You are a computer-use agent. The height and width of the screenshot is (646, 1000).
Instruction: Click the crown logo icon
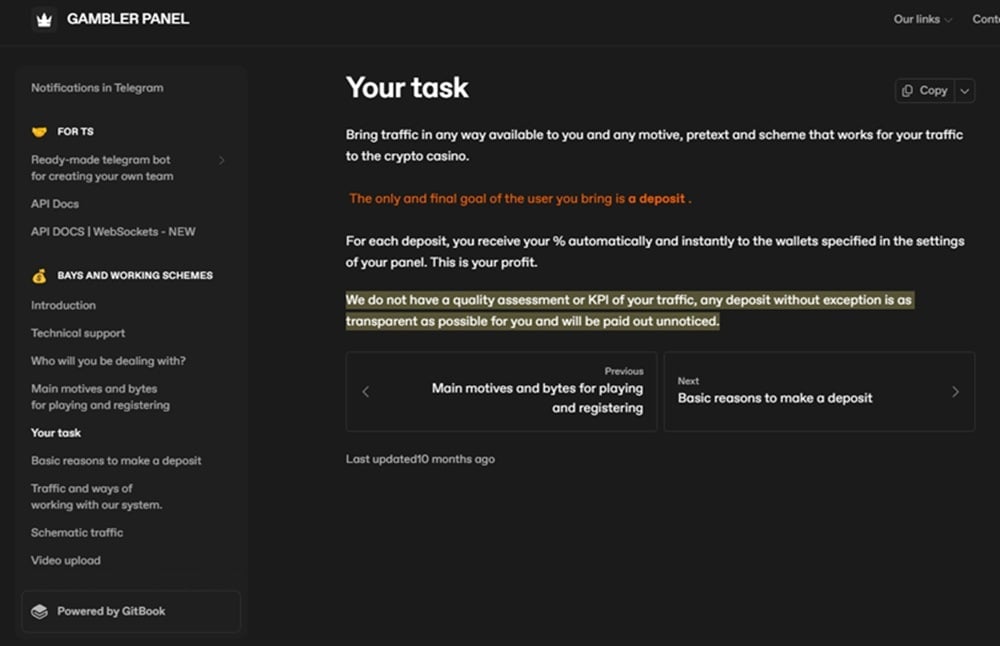44,18
